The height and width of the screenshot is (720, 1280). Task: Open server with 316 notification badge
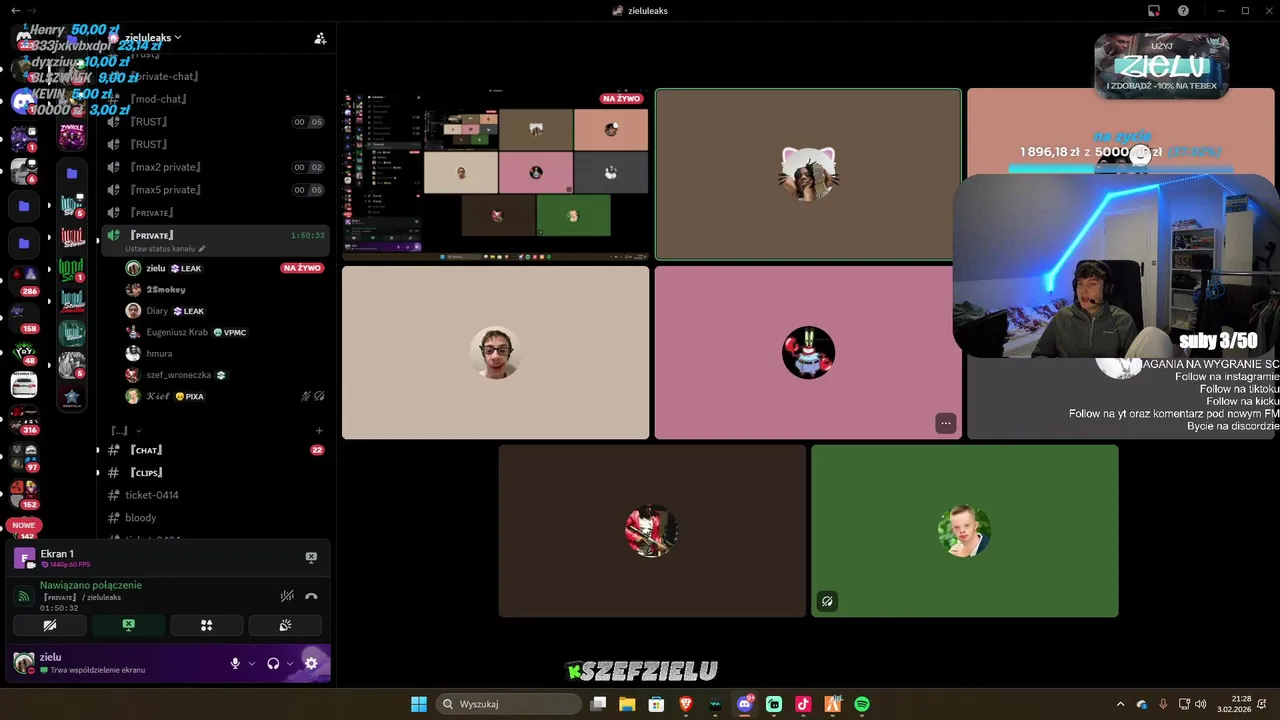[x=24, y=419]
